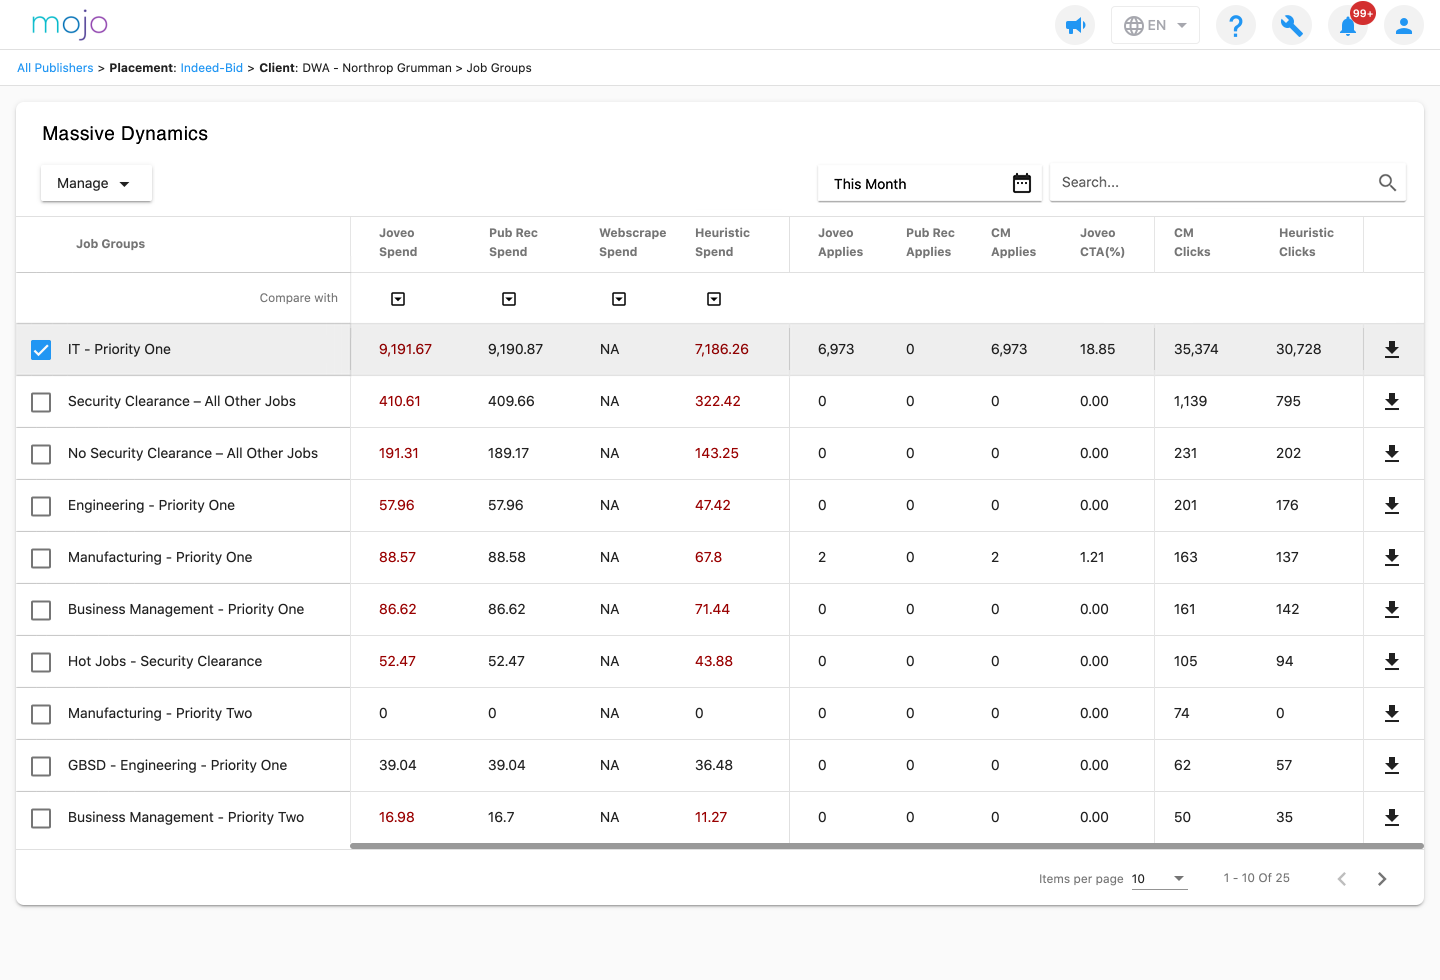This screenshot has height=980, width=1440.
Task: Download the IT - Priority One row
Action: point(1391,349)
